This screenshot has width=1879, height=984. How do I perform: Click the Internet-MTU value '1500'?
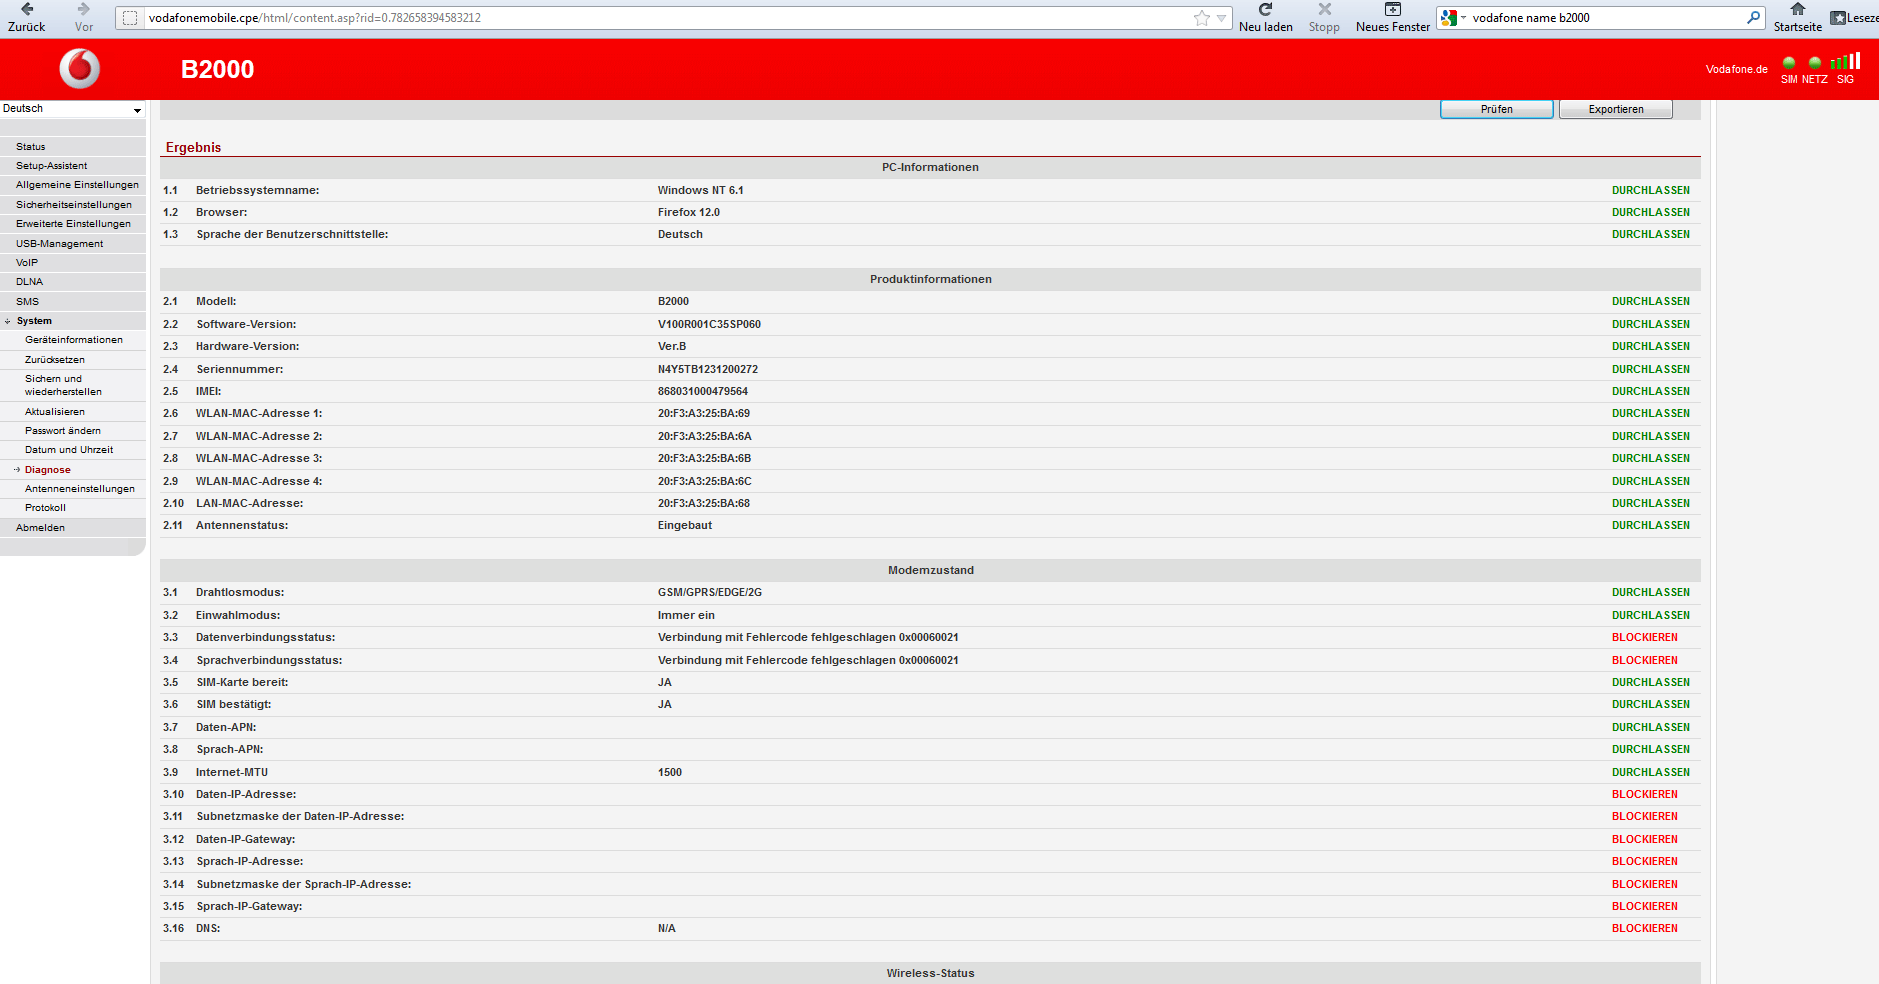pos(669,772)
